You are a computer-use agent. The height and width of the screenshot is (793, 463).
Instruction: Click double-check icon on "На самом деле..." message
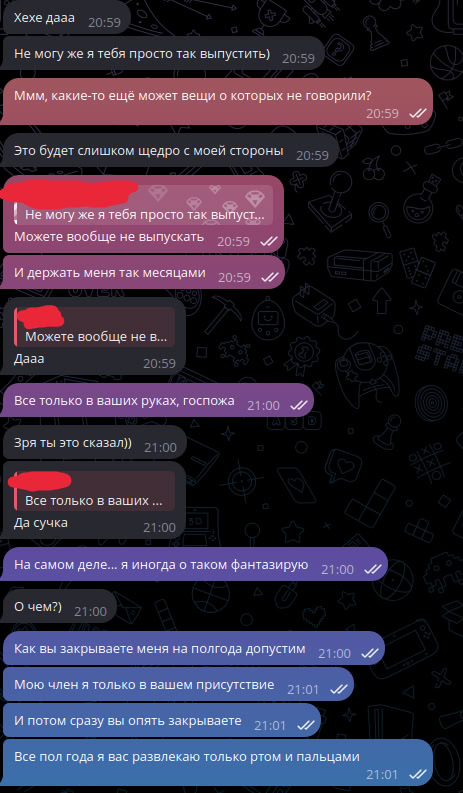tap(372, 569)
